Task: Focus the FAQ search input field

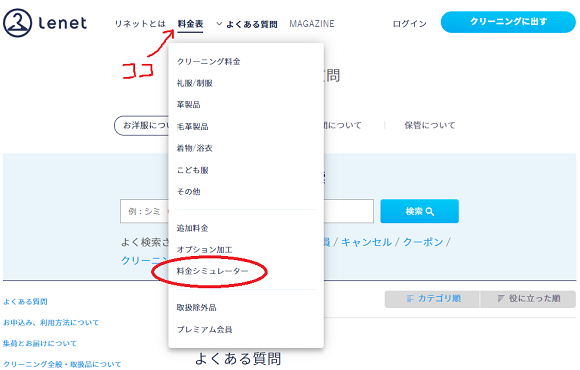Action: pos(247,211)
